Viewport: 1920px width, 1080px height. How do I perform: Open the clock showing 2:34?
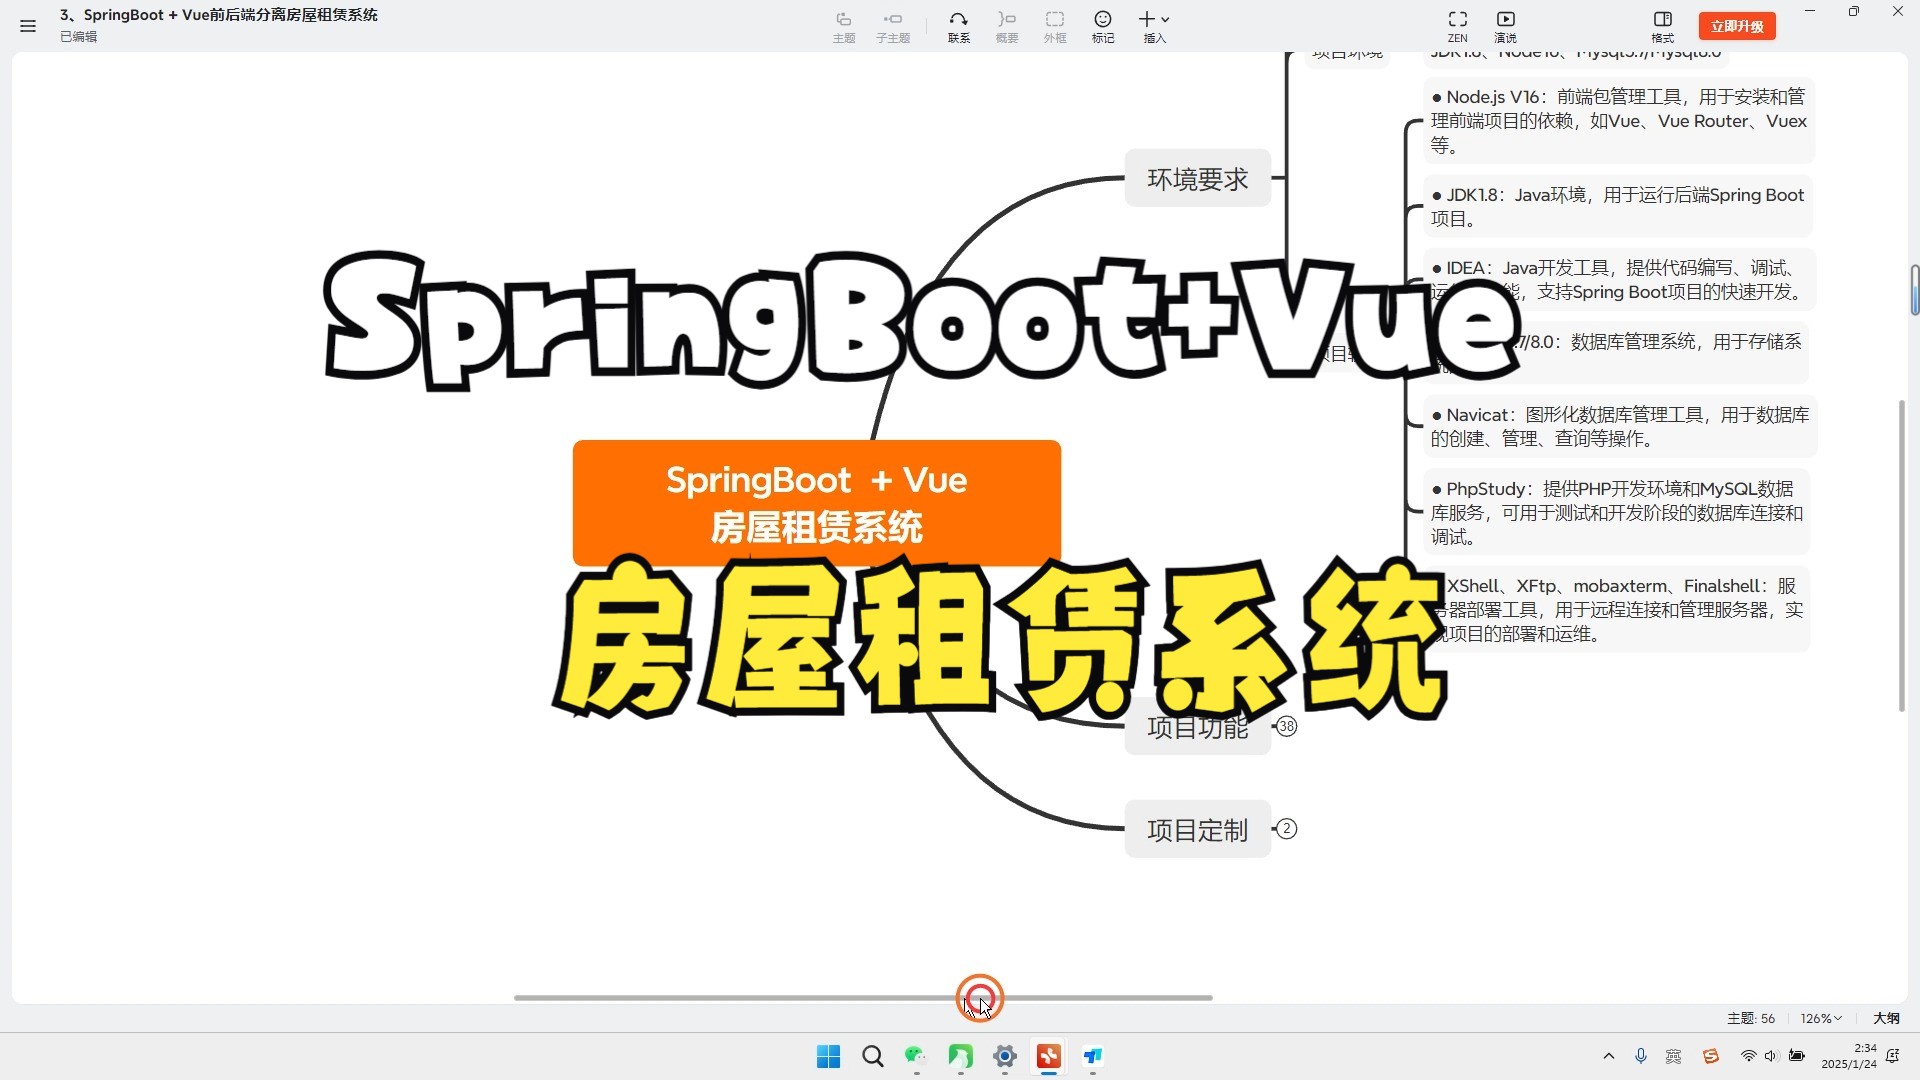pyautogui.click(x=1849, y=1057)
